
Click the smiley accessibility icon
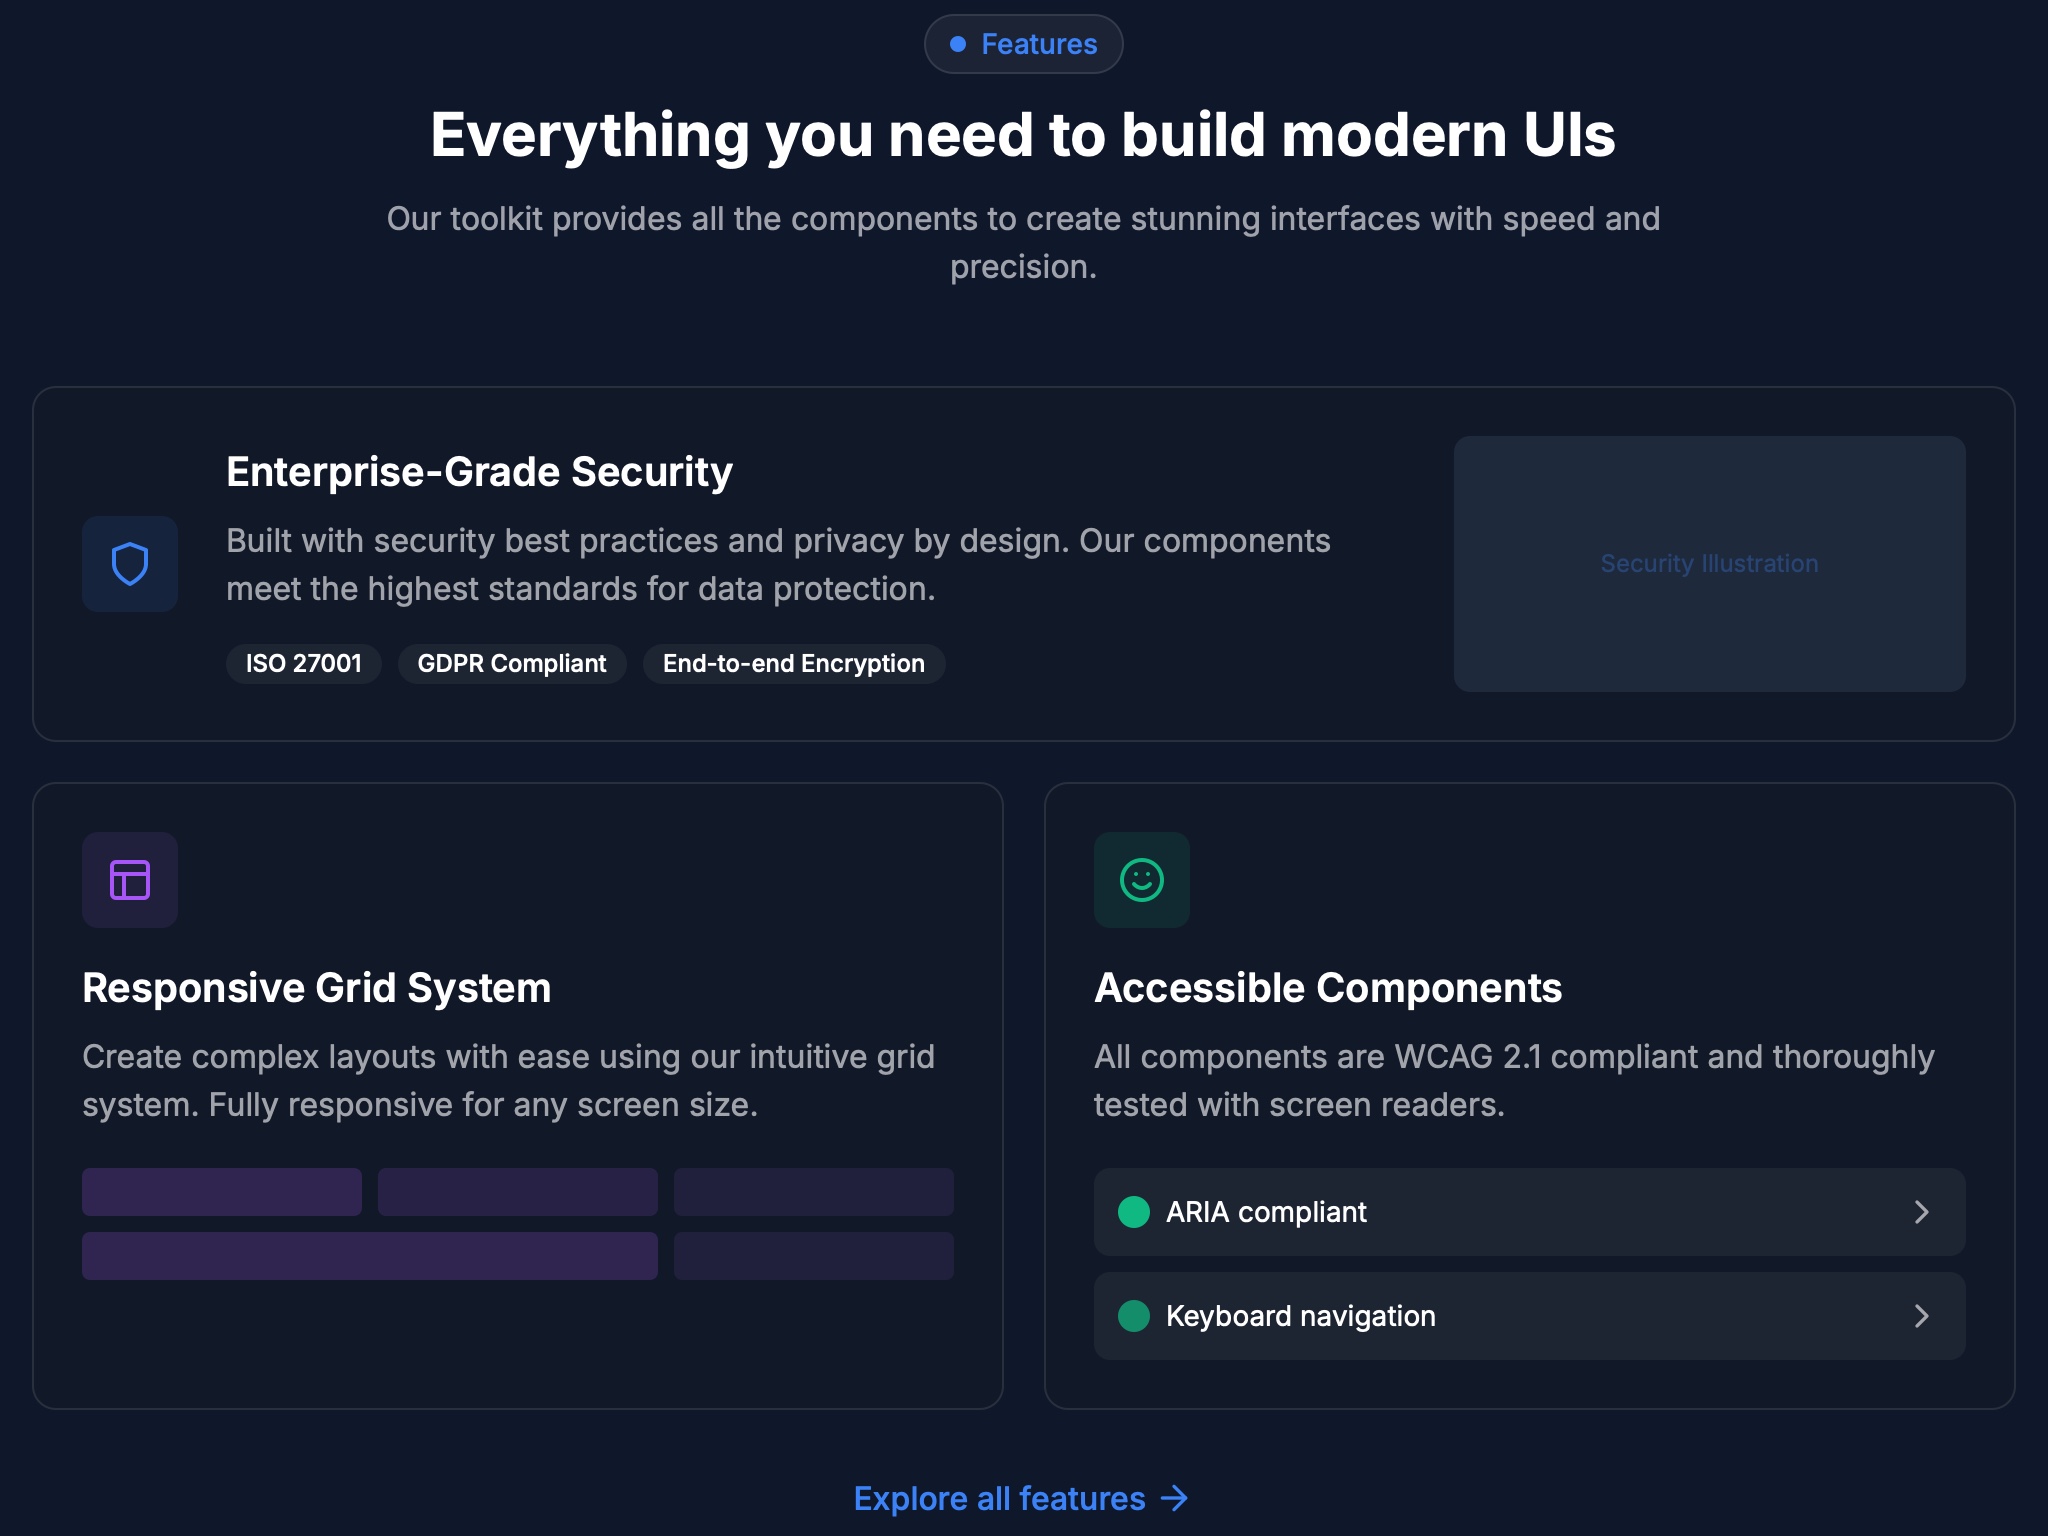(1141, 879)
